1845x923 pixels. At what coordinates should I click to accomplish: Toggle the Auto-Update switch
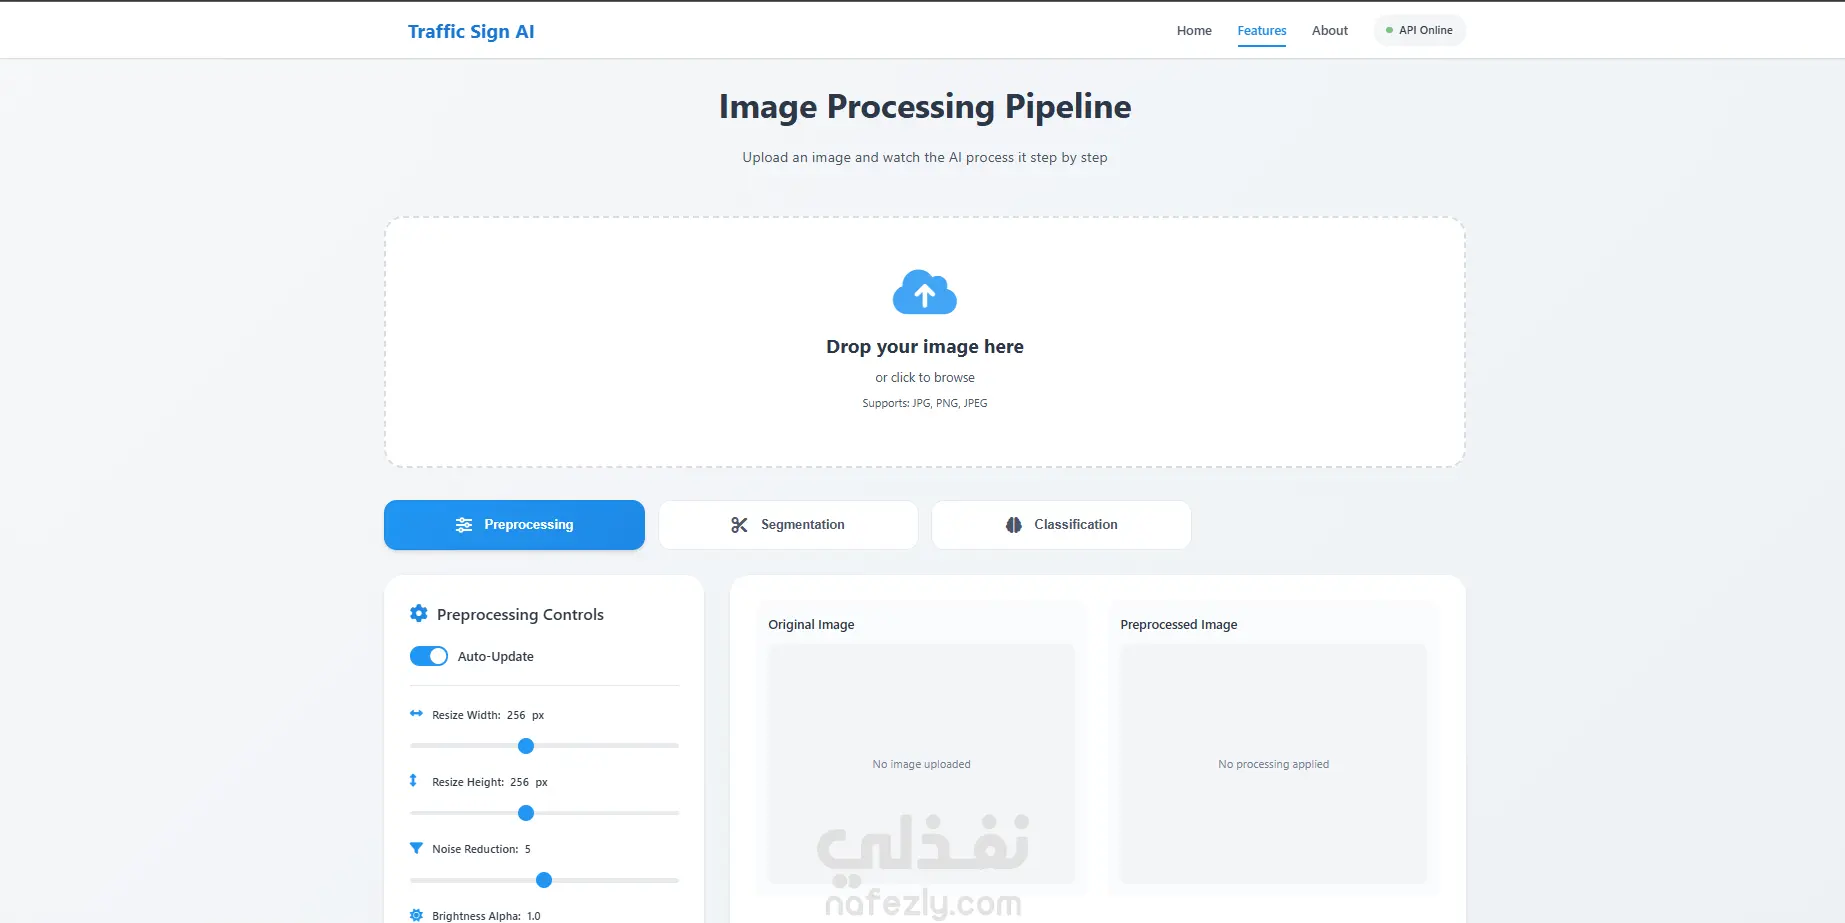pos(429,656)
